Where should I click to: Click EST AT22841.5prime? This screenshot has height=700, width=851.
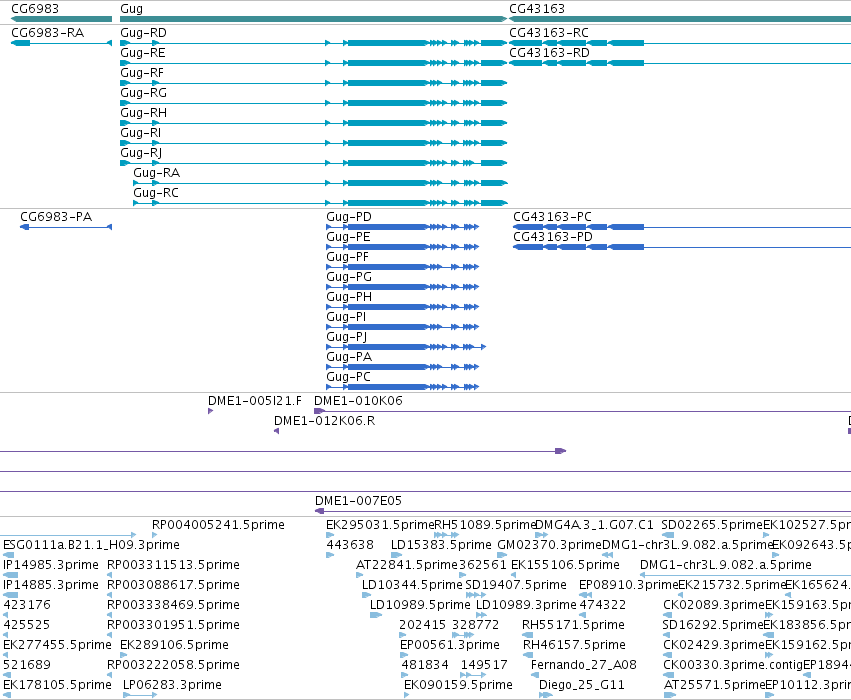(407, 565)
